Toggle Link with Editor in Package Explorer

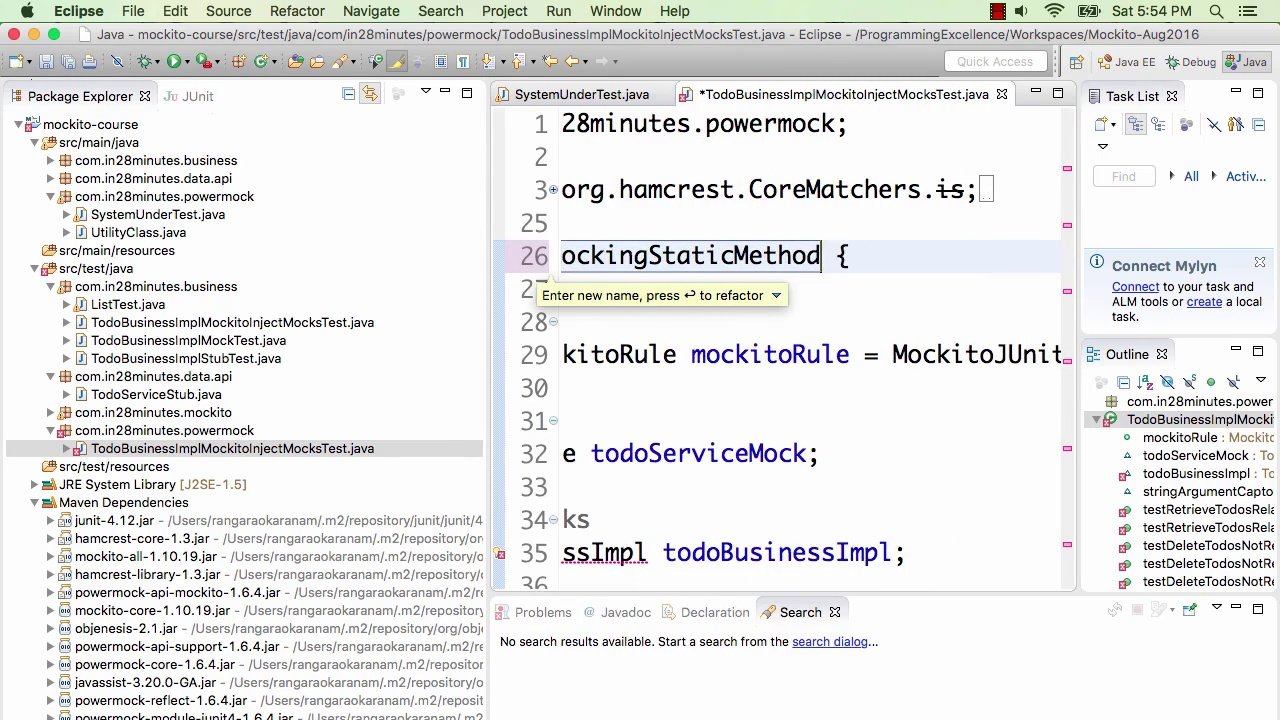[370, 94]
